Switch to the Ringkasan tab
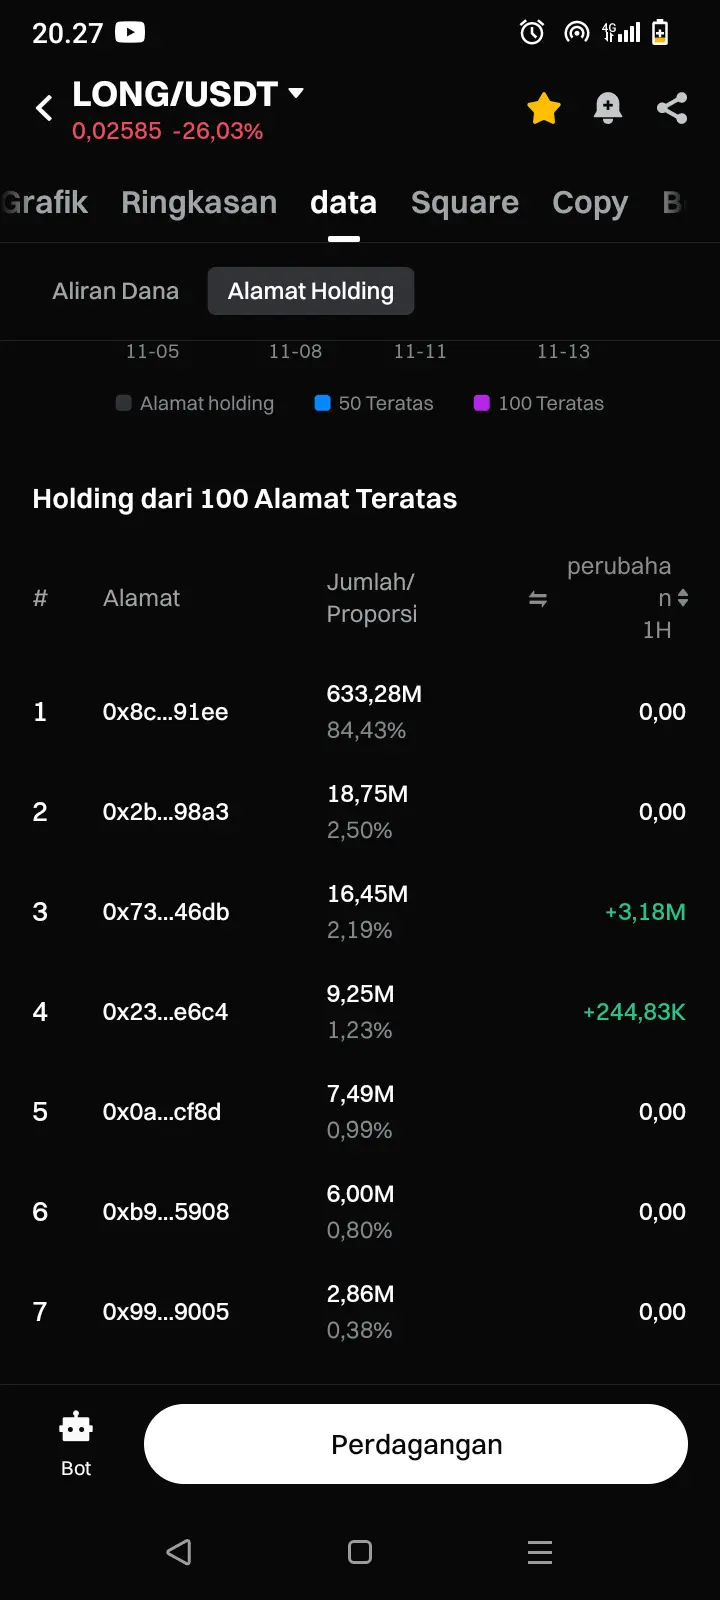 pos(199,202)
